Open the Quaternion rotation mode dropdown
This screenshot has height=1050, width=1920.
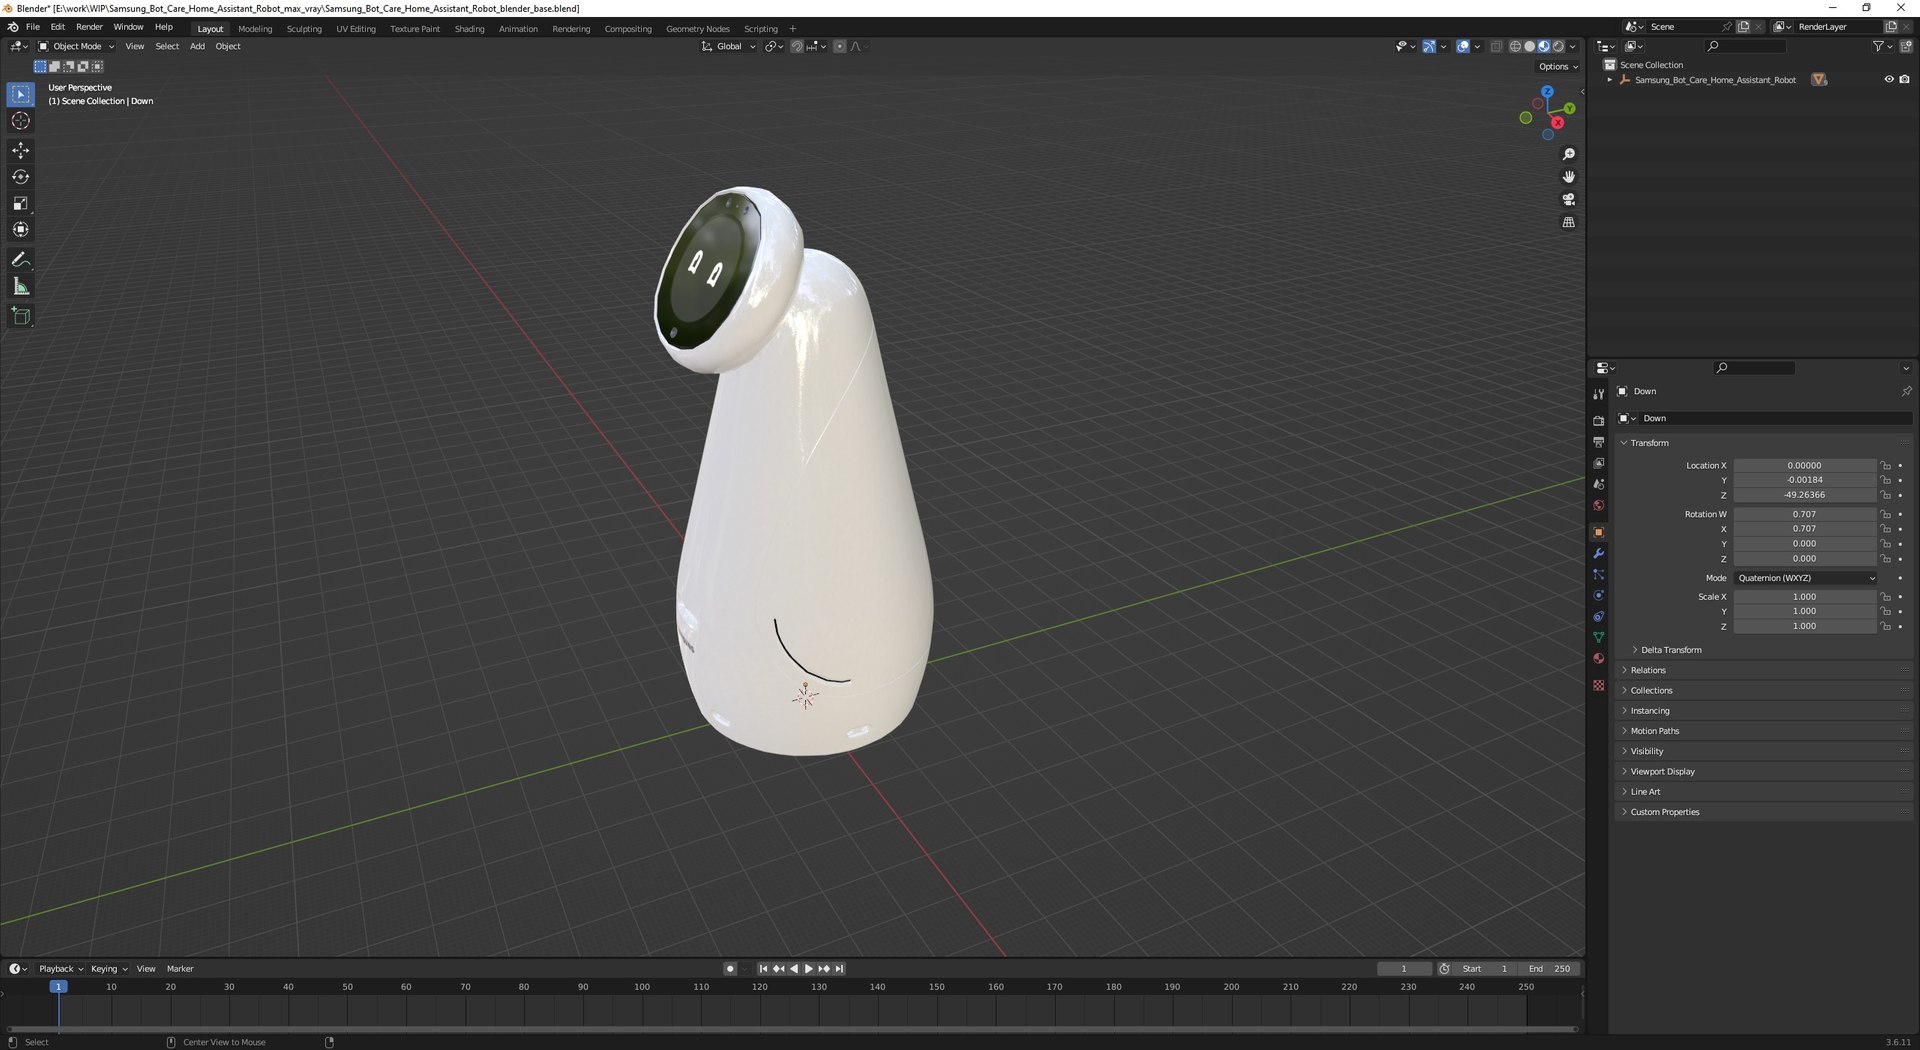(1806, 579)
